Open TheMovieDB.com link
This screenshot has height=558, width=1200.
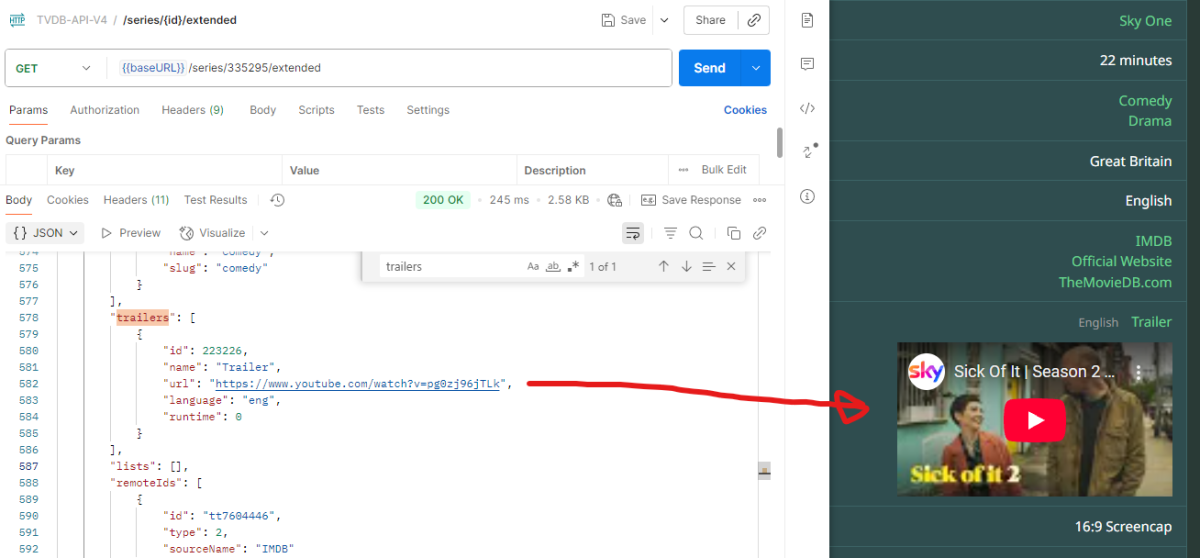(1115, 282)
